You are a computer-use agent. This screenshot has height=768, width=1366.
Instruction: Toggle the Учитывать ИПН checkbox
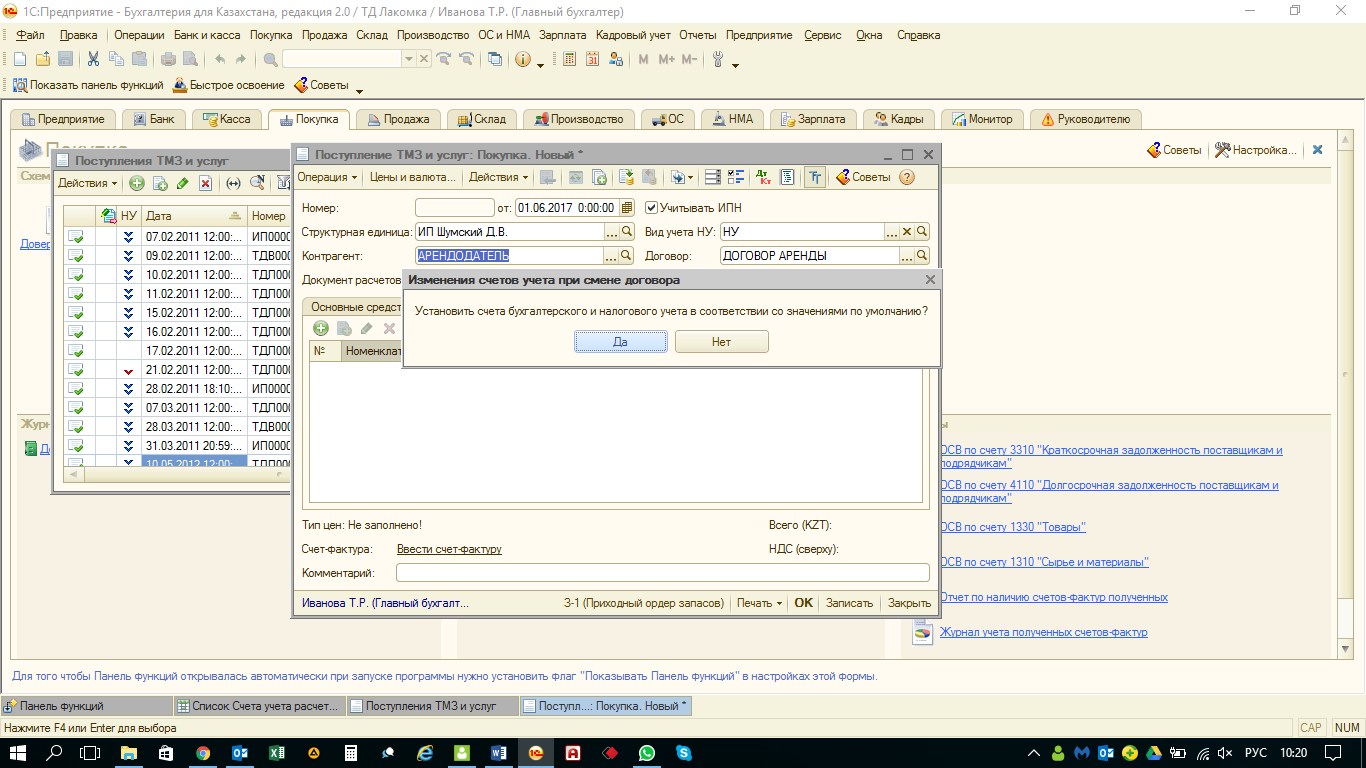coord(652,208)
